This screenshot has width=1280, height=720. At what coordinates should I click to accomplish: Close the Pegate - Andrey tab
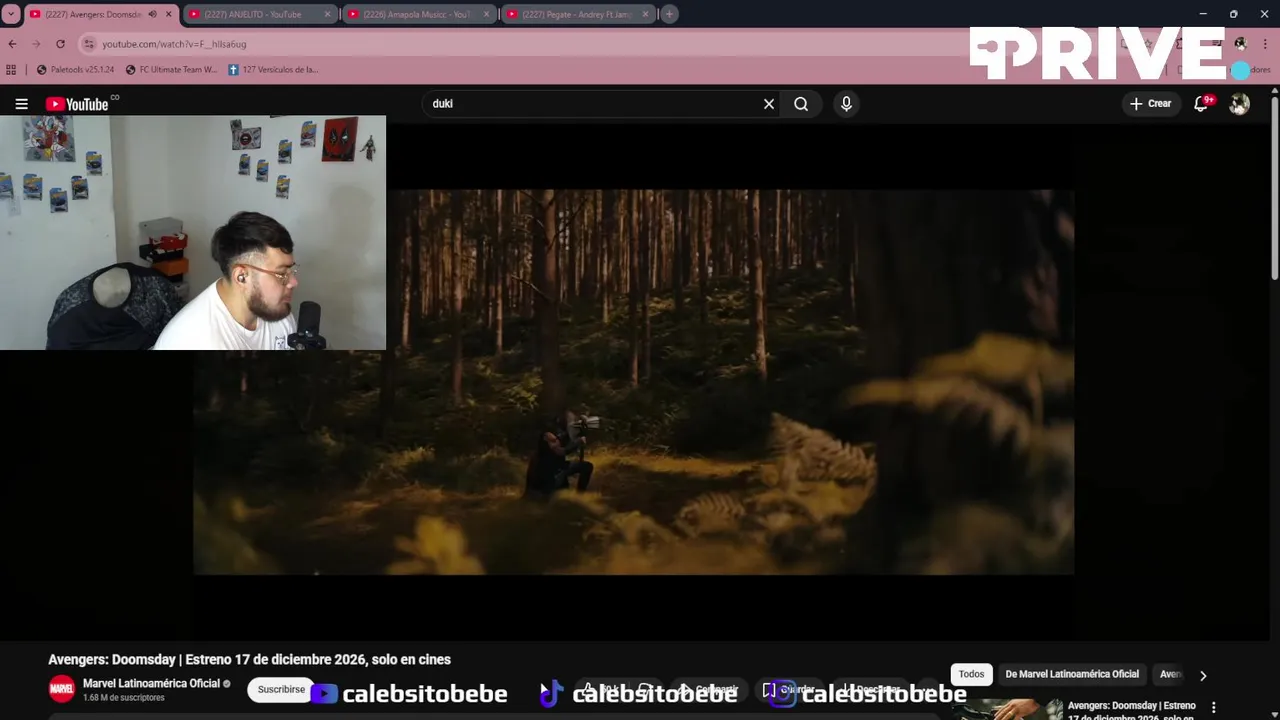click(645, 14)
